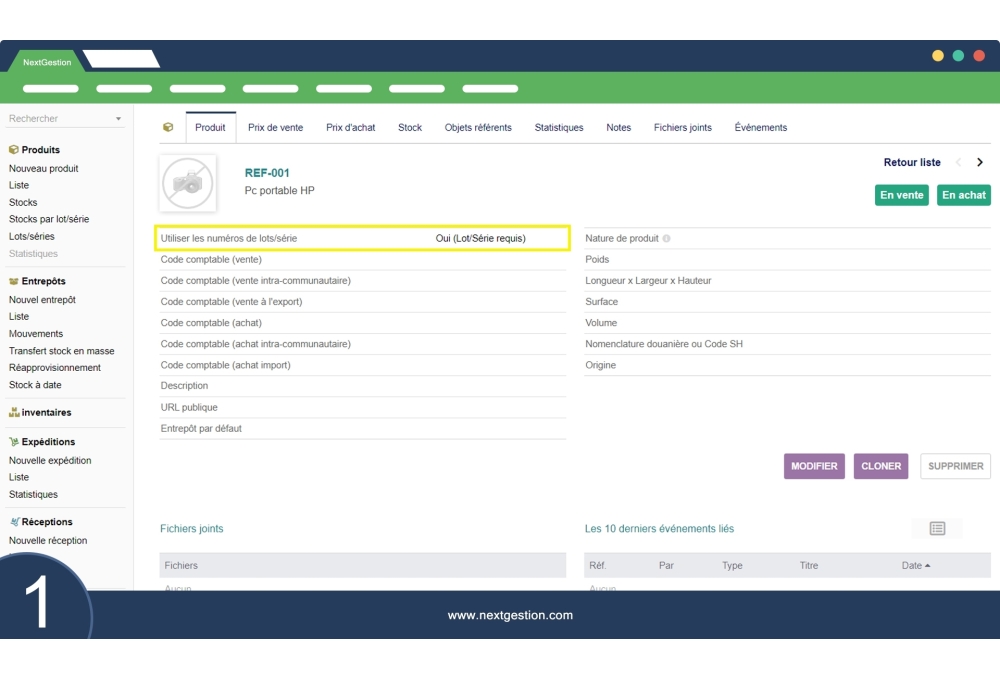Click the inventaires icon in sidebar
Image resolution: width=1000 pixels, height=679 pixels.
[x=14, y=413]
